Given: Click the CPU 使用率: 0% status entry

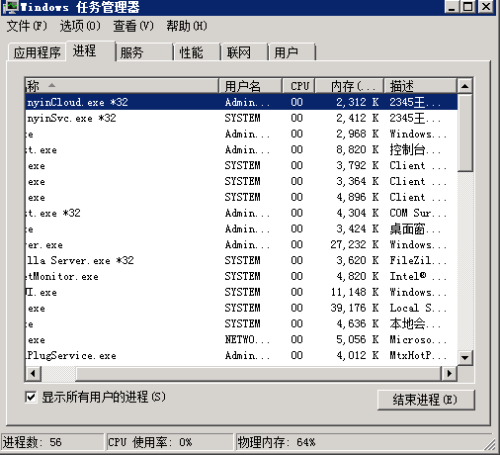Looking at the screenshot, I should [x=169, y=442].
